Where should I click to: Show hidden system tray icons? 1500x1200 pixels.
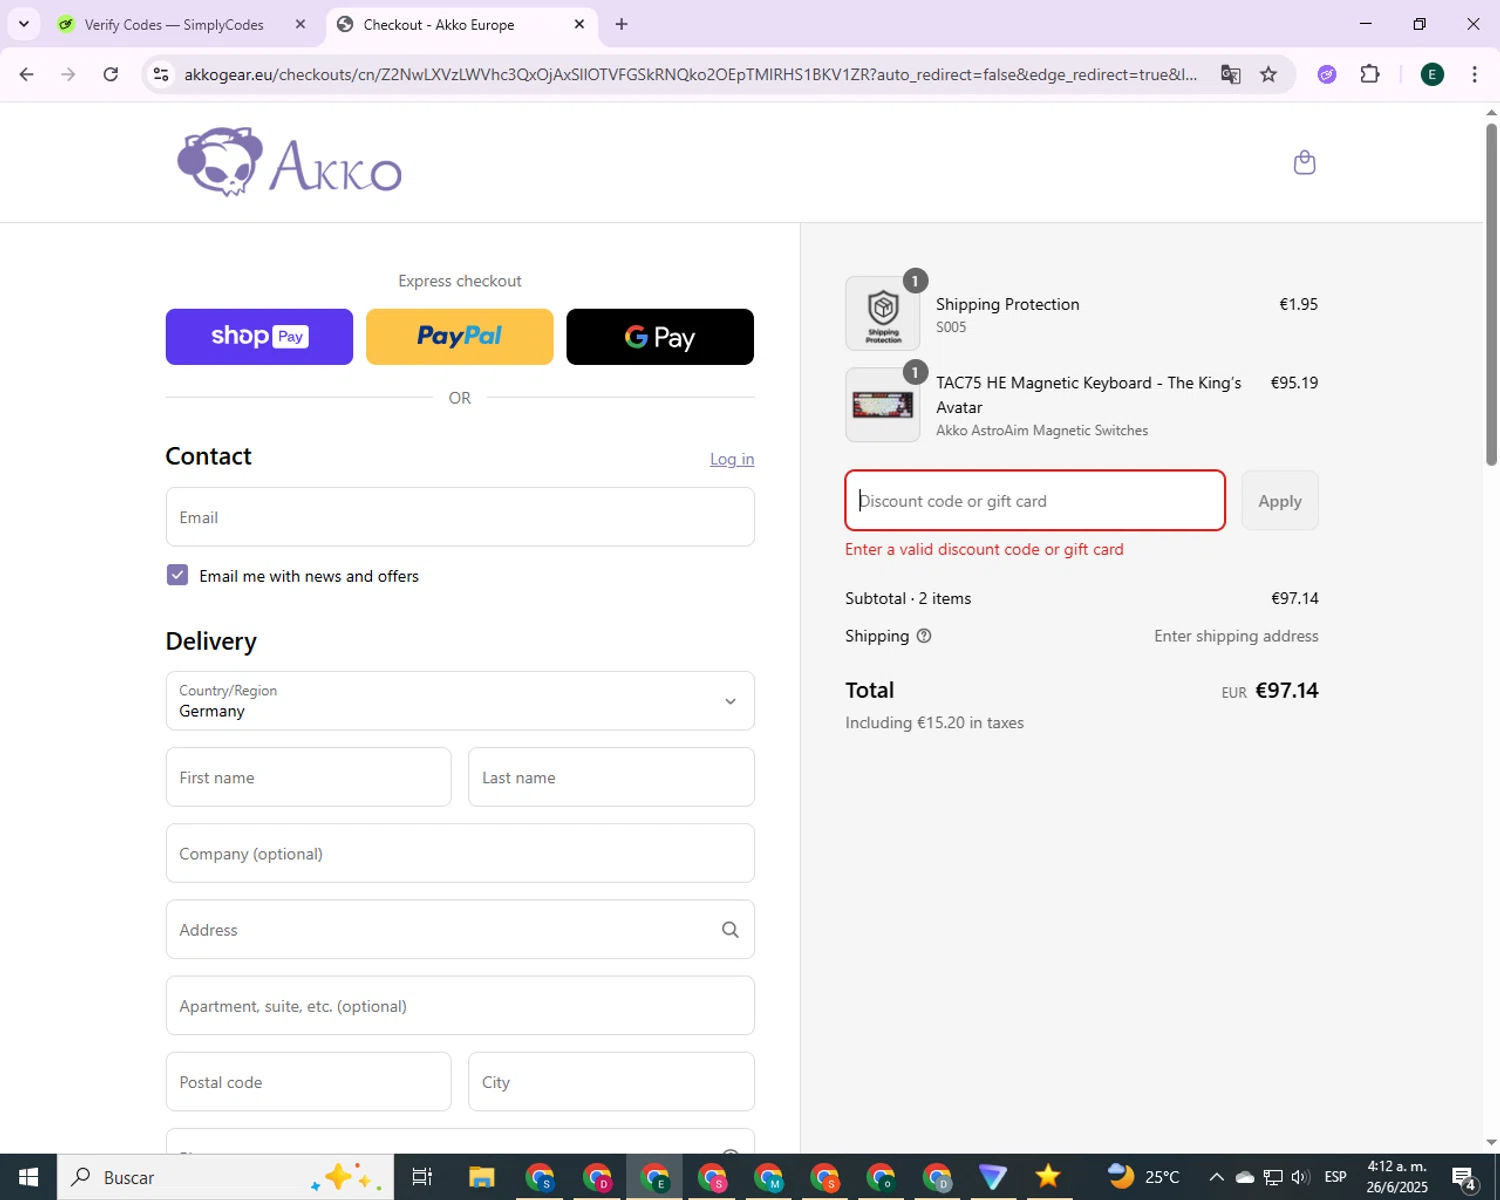tap(1216, 1177)
